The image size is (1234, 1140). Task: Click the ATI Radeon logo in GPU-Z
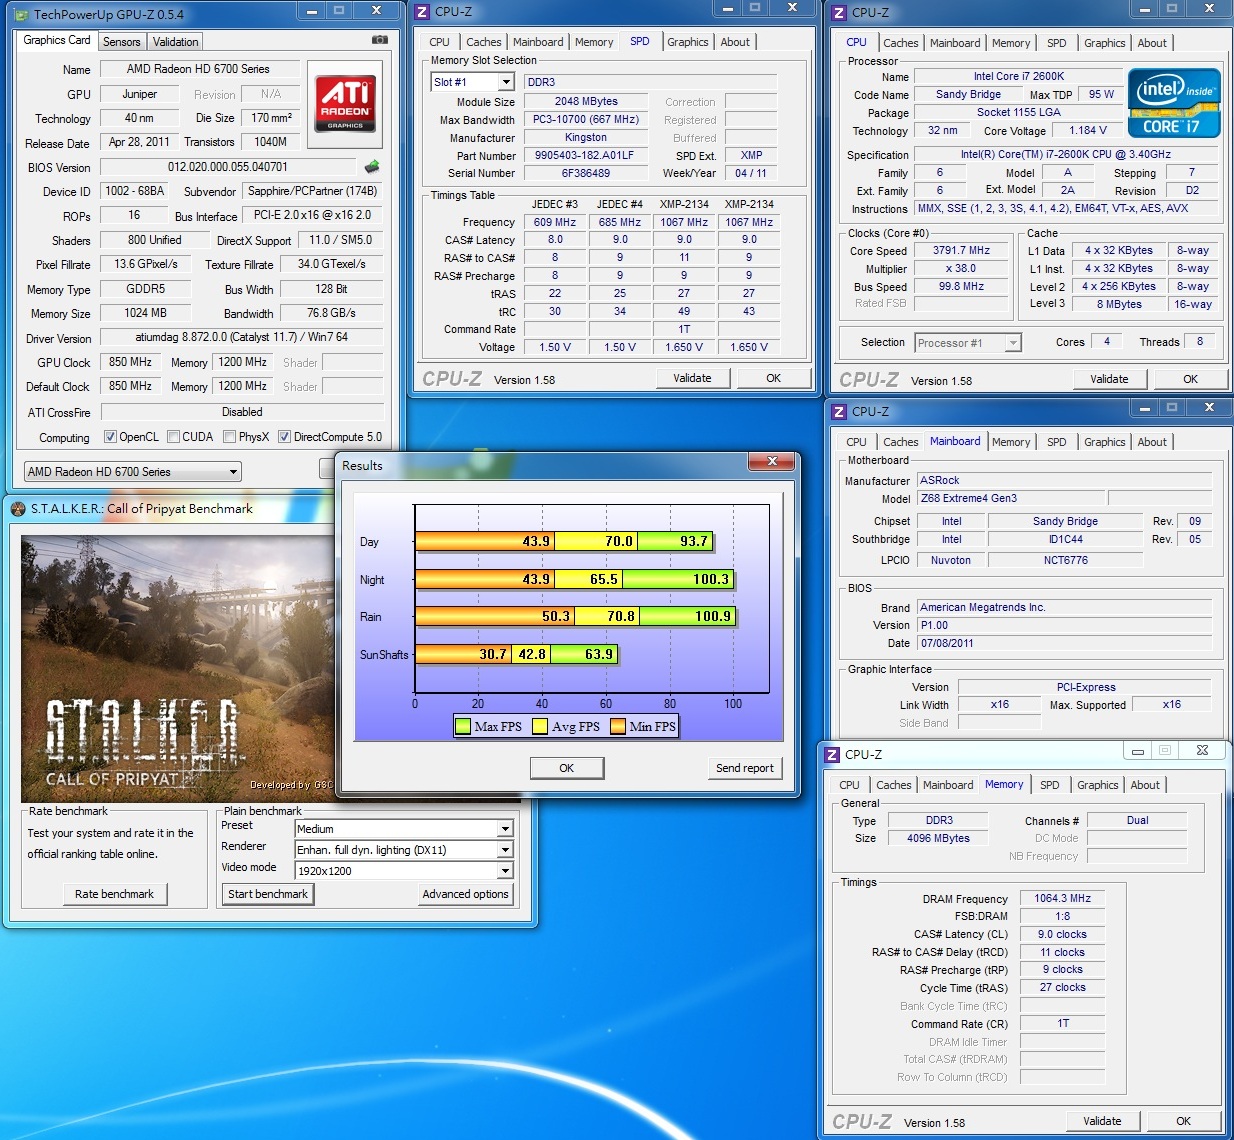pyautogui.click(x=345, y=104)
